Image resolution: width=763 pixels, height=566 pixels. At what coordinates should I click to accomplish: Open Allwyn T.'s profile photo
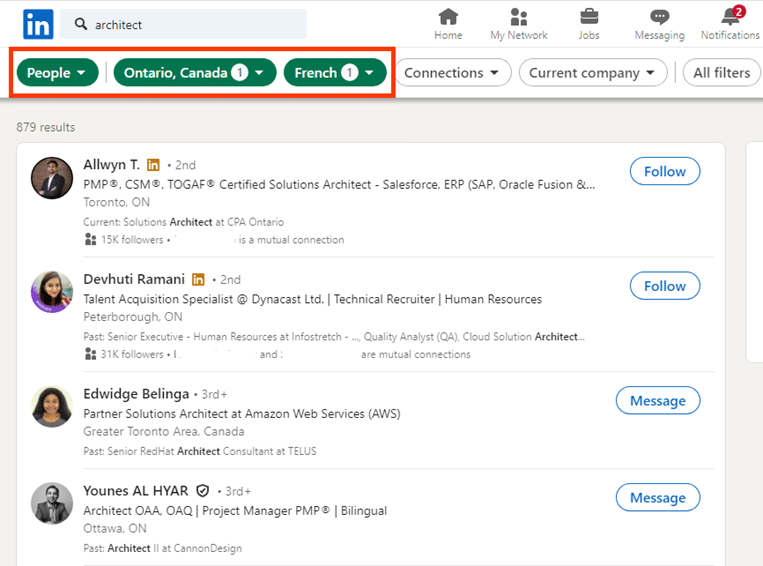(x=52, y=178)
